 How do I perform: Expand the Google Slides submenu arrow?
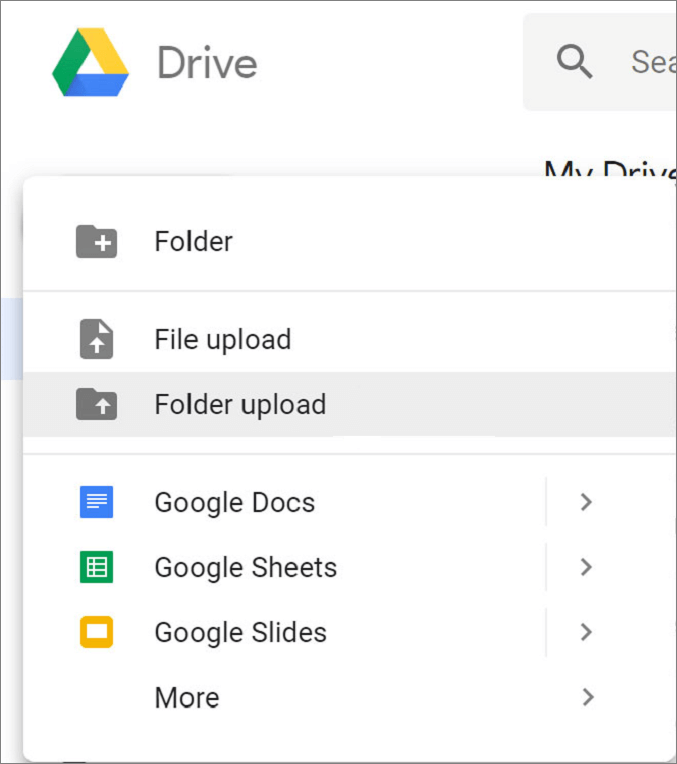click(x=587, y=632)
